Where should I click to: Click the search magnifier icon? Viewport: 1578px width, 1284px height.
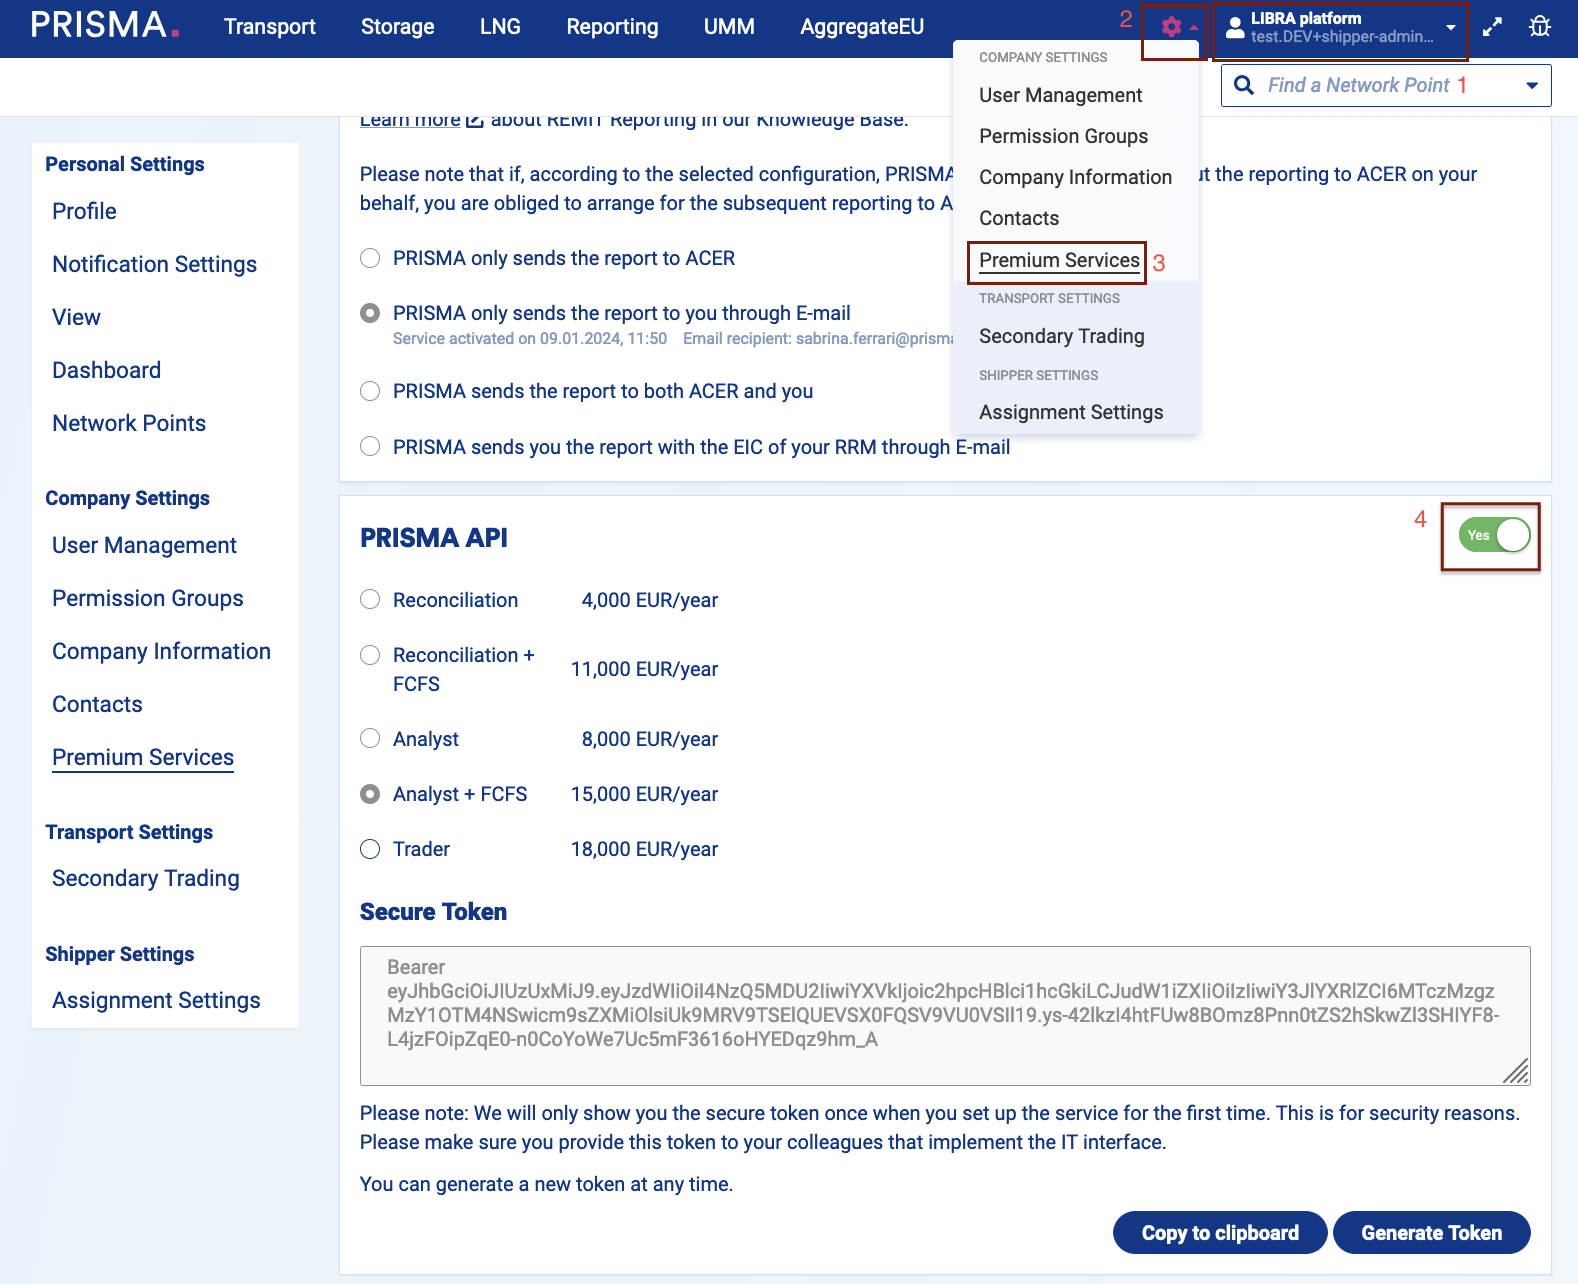[x=1244, y=85]
